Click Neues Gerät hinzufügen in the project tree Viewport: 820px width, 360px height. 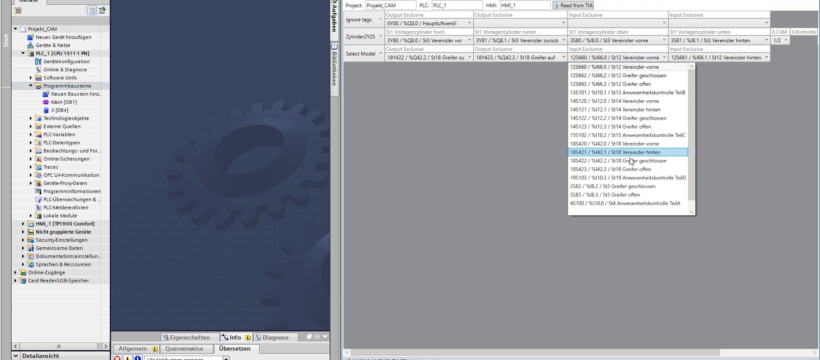pyautogui.click(x=59, y=37)
